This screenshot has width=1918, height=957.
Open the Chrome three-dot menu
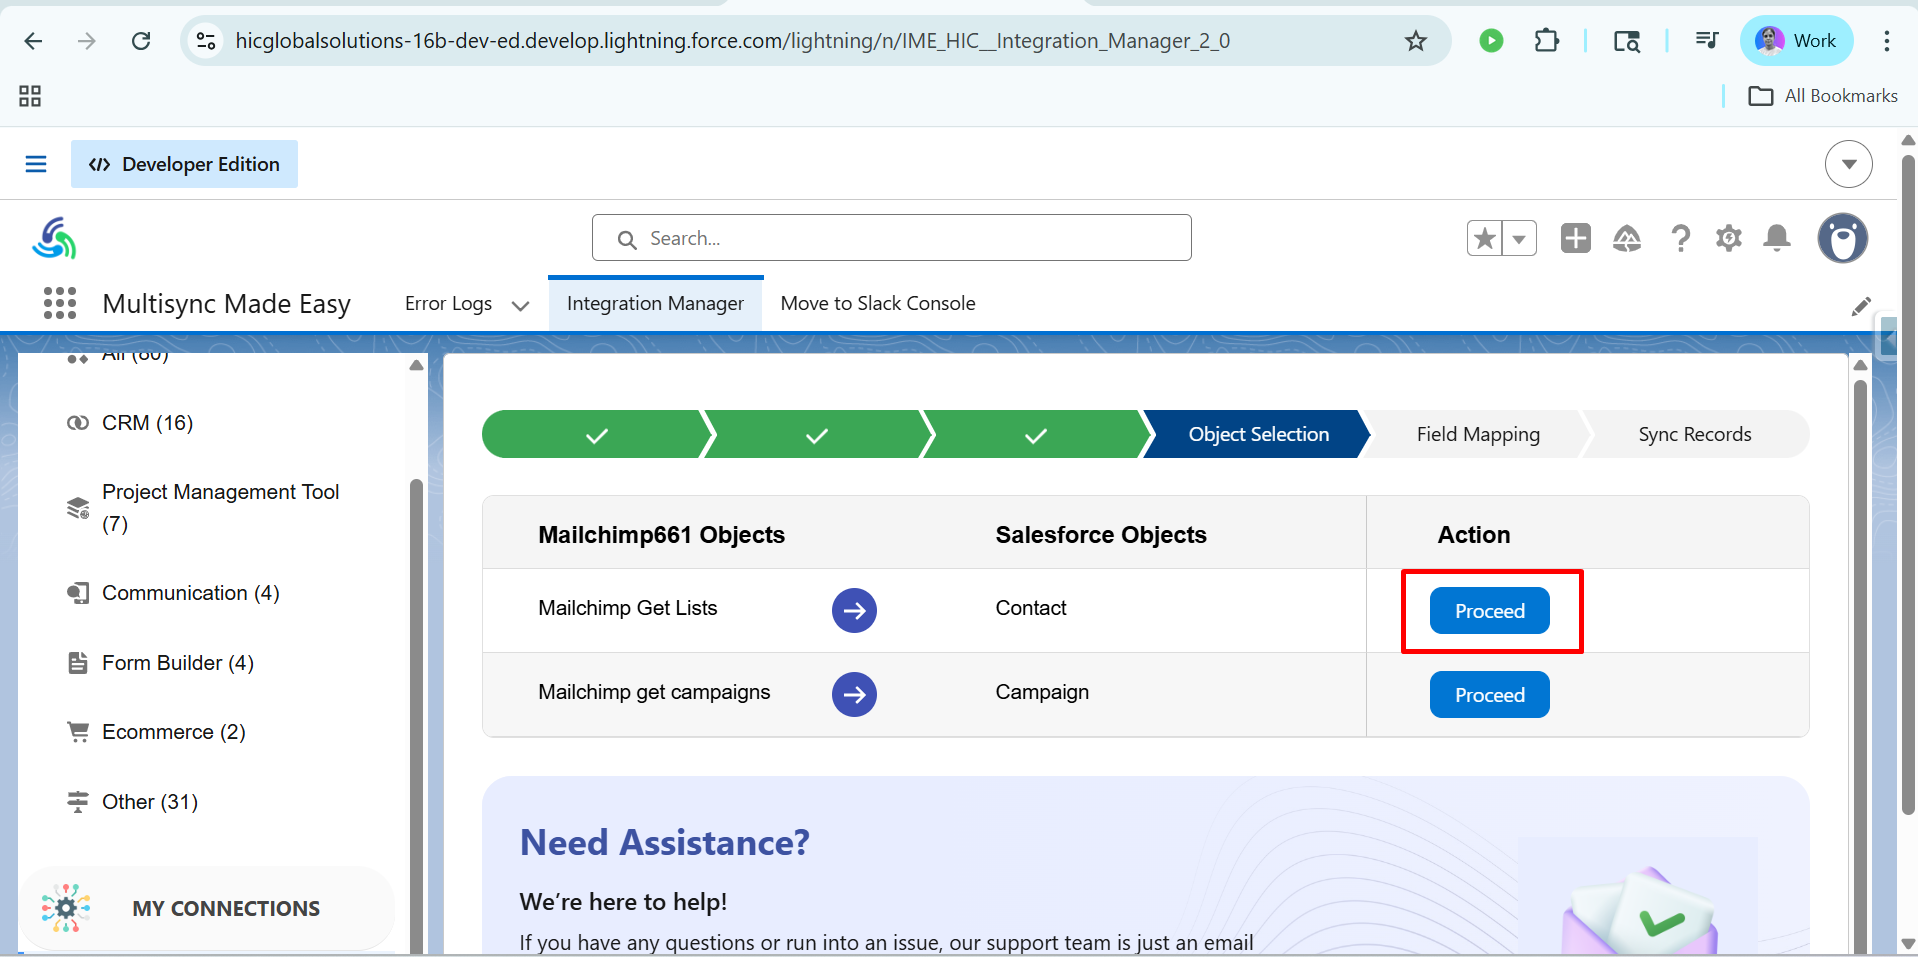(x=1887, y=41)
